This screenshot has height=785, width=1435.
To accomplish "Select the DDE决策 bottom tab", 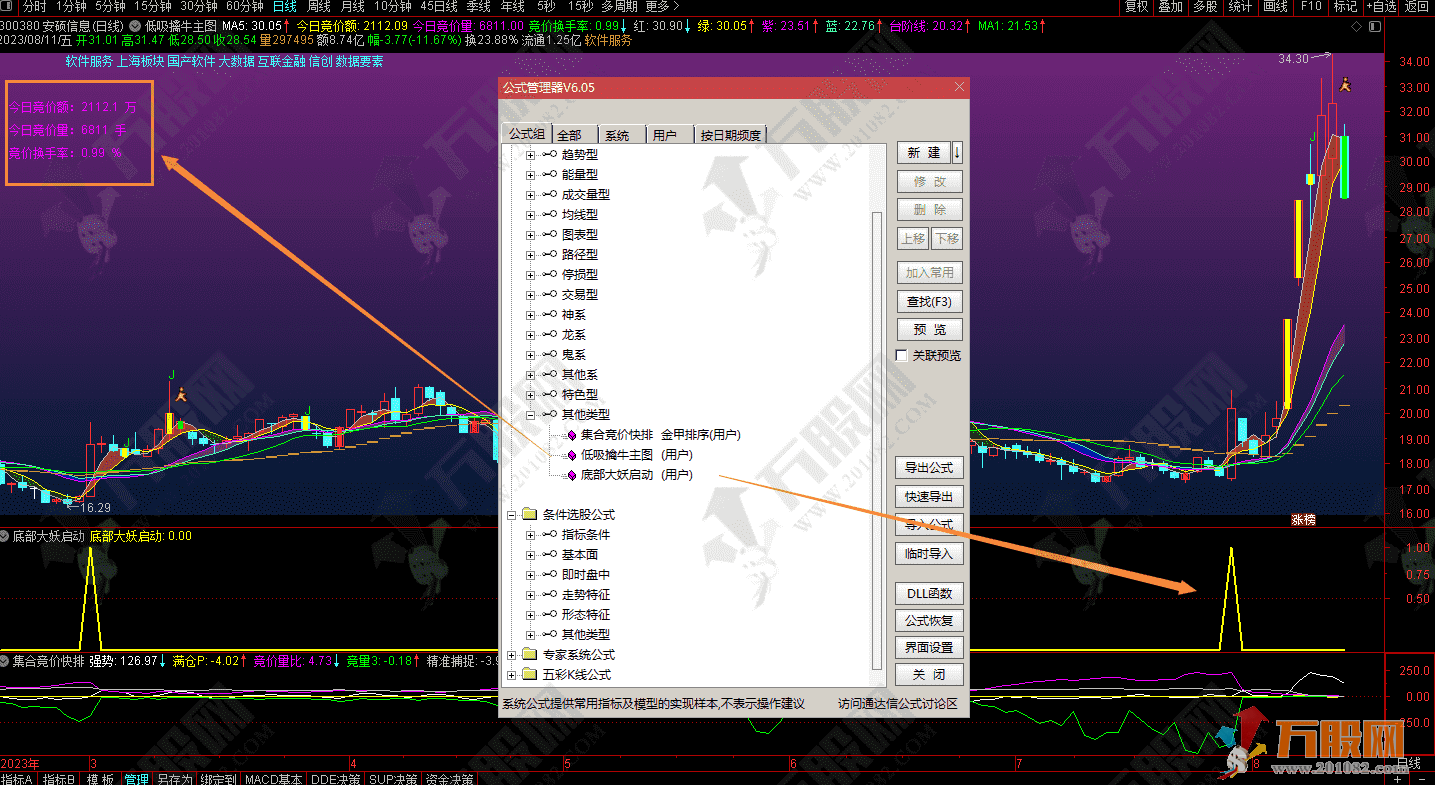I will [336, 779].
